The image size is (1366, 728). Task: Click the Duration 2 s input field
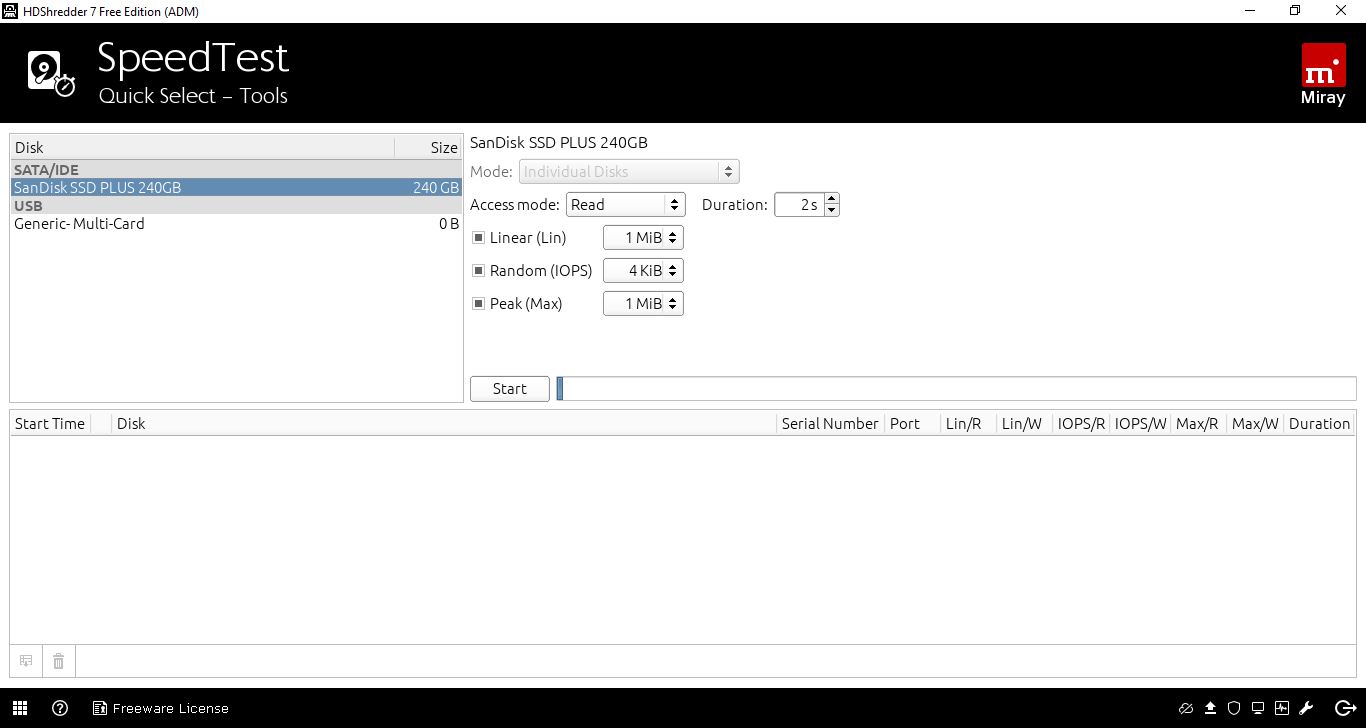[x=799, y=205]
